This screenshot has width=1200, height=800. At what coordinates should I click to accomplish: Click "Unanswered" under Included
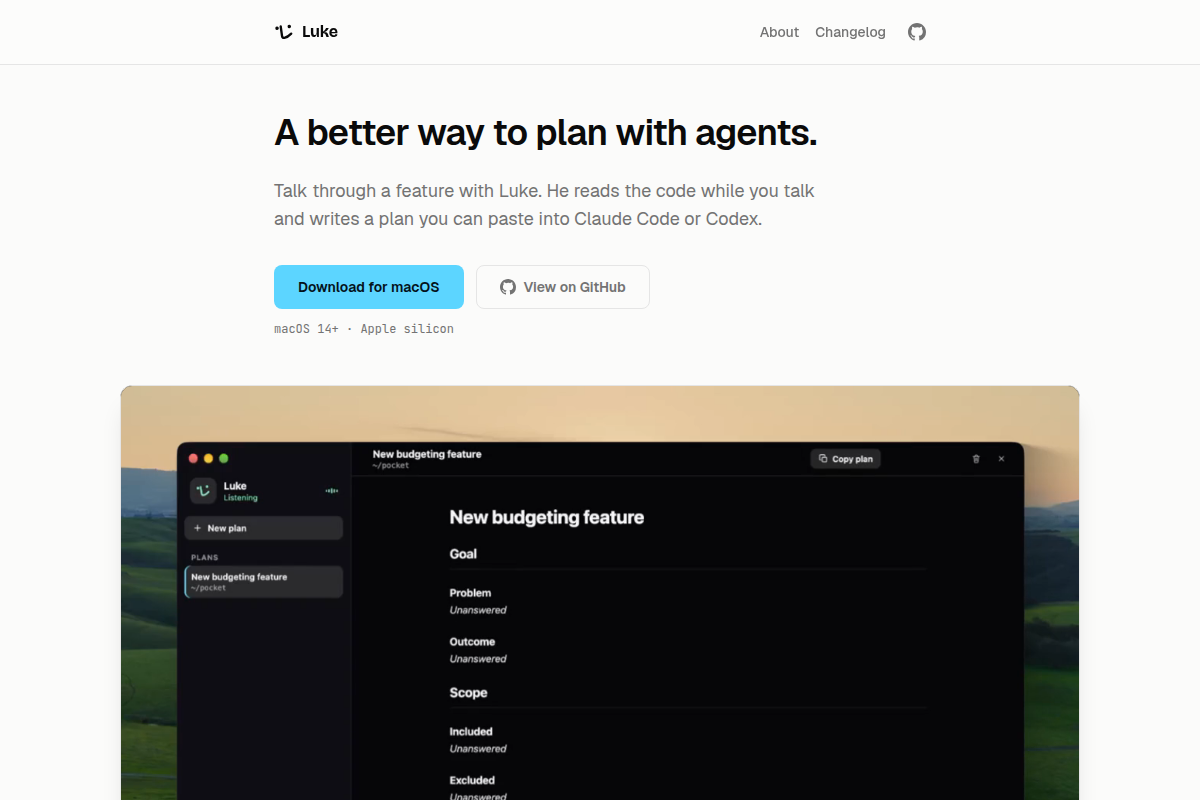click(478, 749)
